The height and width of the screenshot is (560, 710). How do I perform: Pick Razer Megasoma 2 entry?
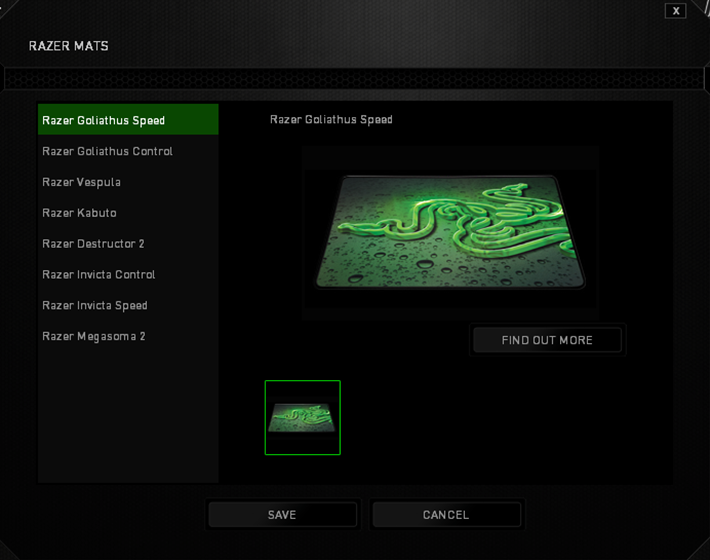pyautogui.click(x=128, y=336)
